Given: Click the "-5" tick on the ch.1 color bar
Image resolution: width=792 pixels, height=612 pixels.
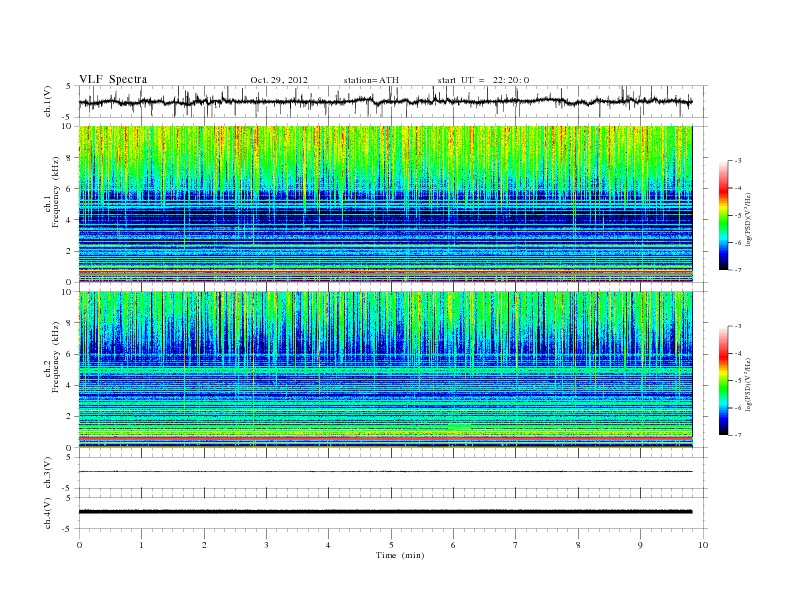Looking at the screenshot, I should (x=738, y=216).
